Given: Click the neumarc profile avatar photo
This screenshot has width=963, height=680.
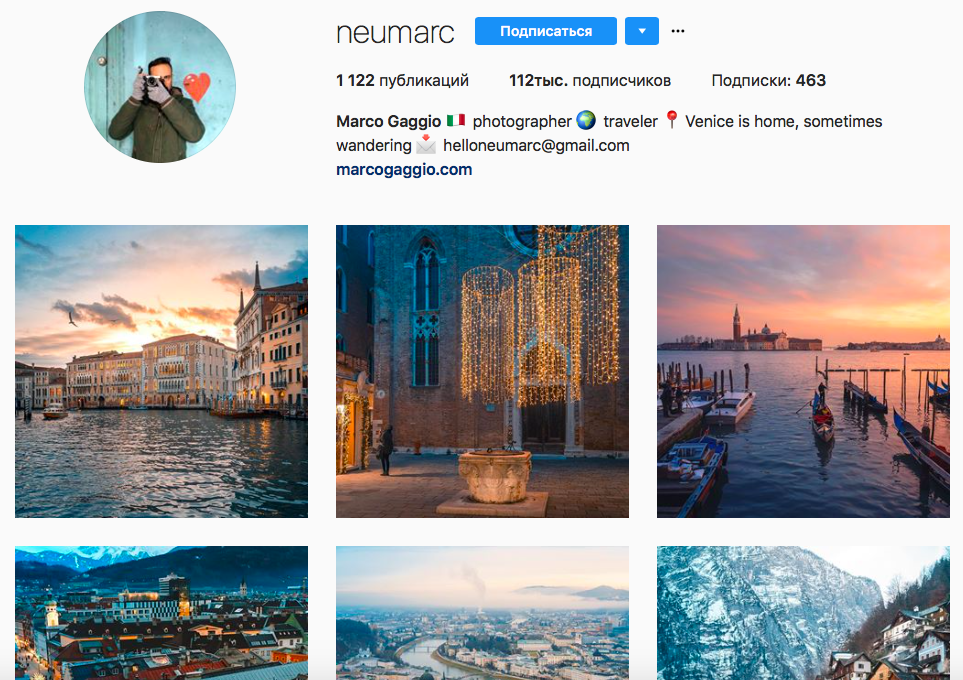Looking at the screenshot, I should pos(160,88).
